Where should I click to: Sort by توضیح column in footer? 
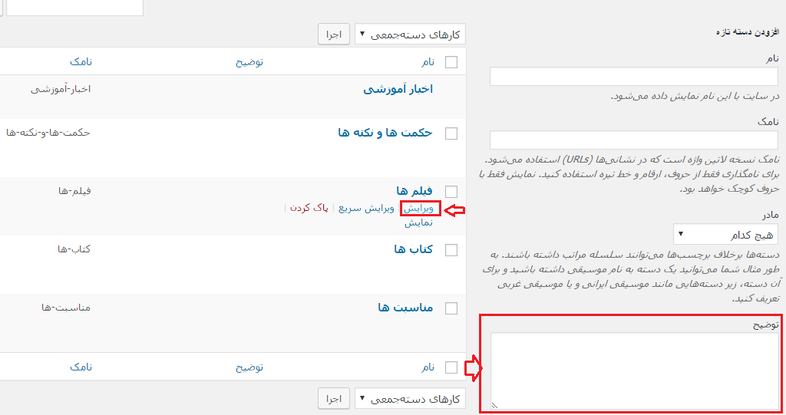[250, 367]
